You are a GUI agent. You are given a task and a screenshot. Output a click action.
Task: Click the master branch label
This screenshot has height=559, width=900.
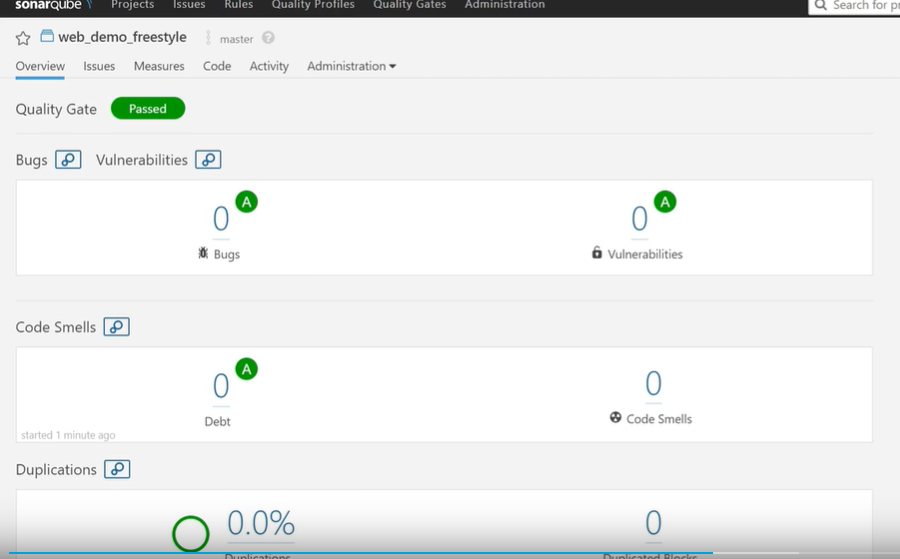(x=236, y=39)
